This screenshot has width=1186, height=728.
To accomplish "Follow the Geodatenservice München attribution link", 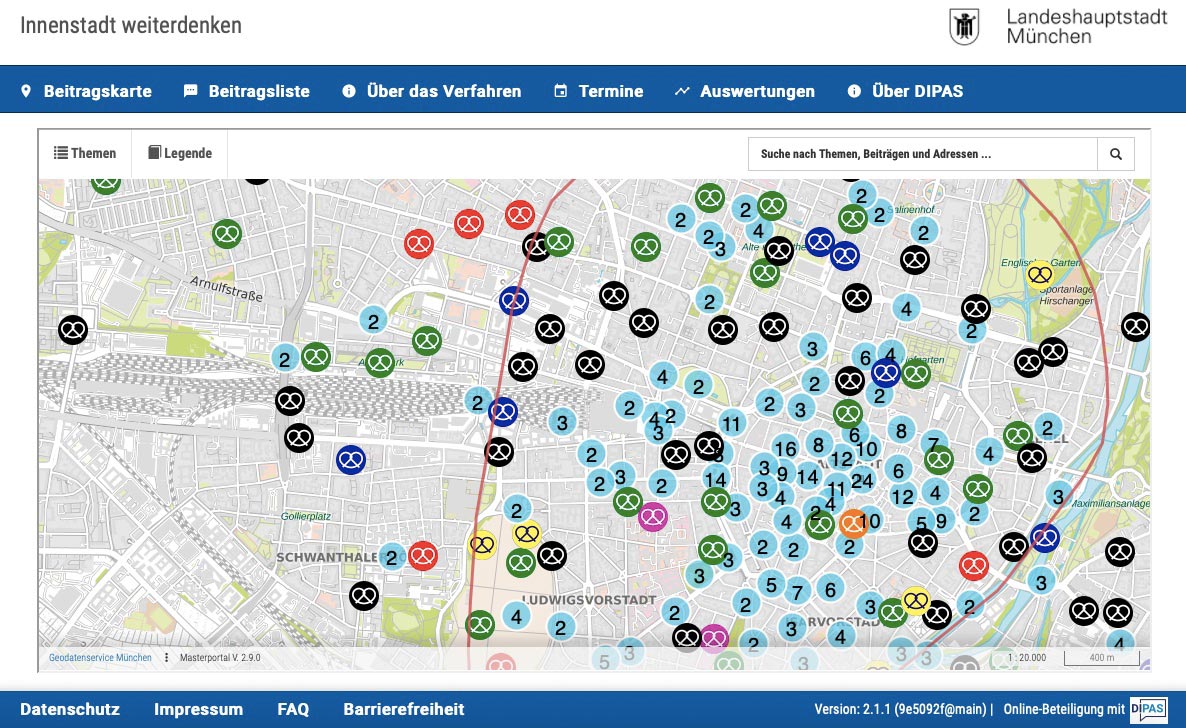I will (100, 658).
